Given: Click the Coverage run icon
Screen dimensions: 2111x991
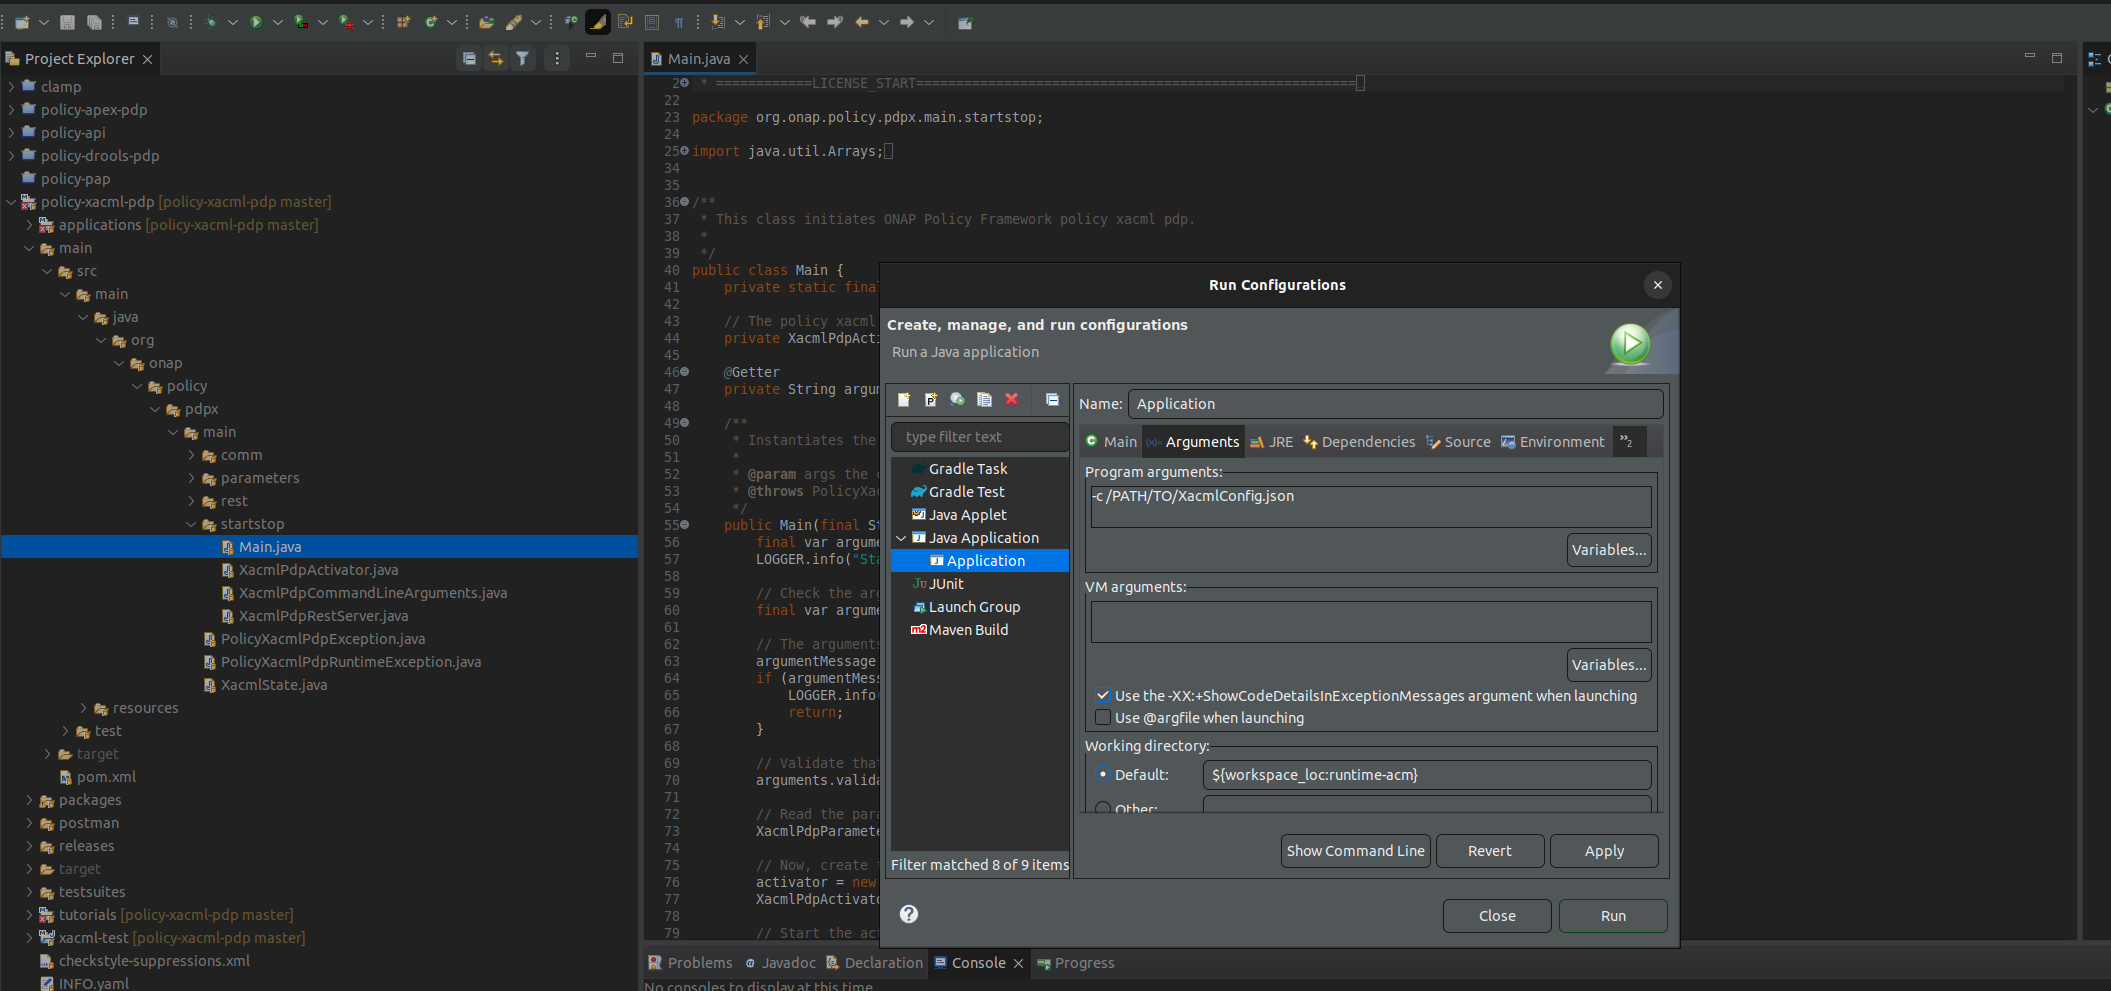Looking at the screenshot, I should (301, 22).
